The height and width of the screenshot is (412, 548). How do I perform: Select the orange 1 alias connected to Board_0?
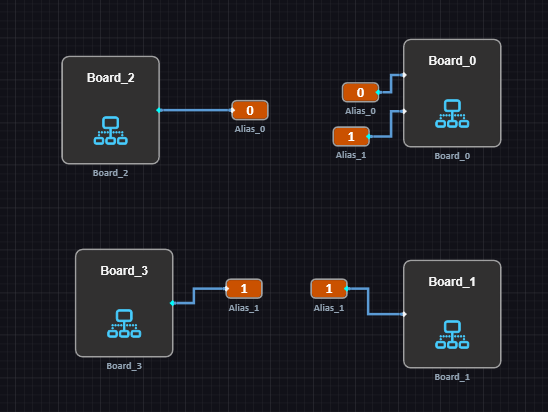351,136
